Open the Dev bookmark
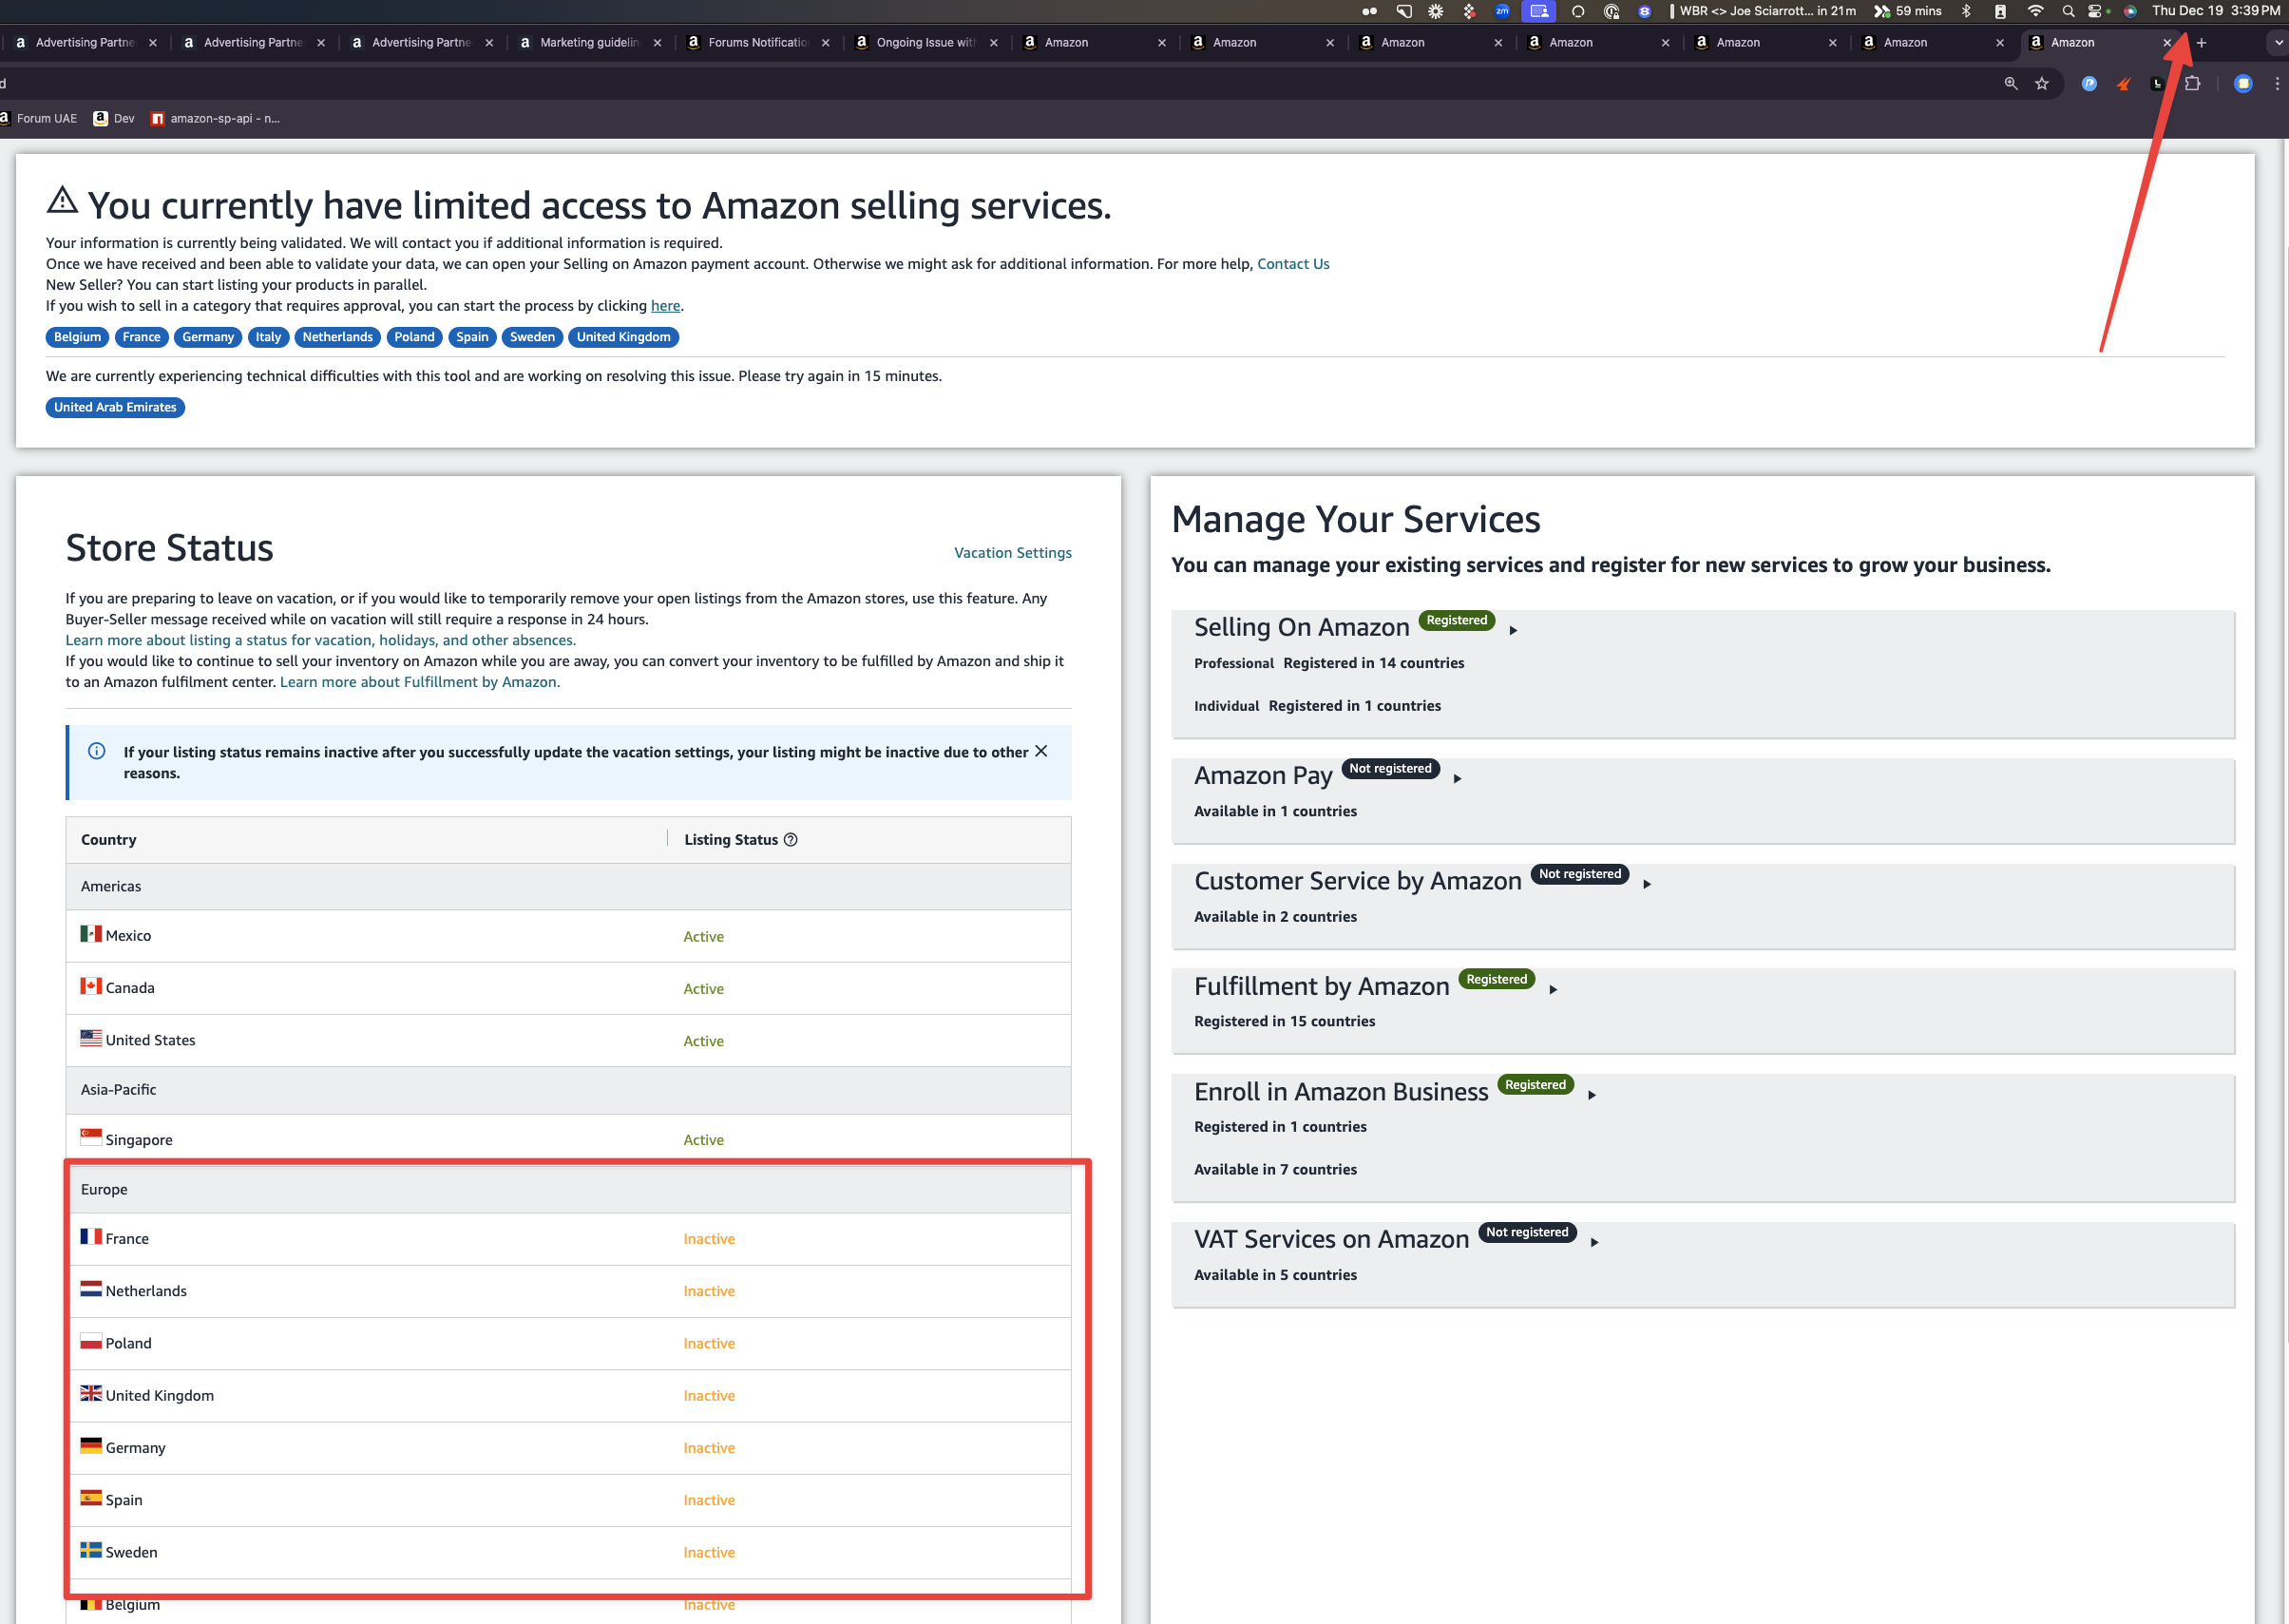 [x=114, y=118]
